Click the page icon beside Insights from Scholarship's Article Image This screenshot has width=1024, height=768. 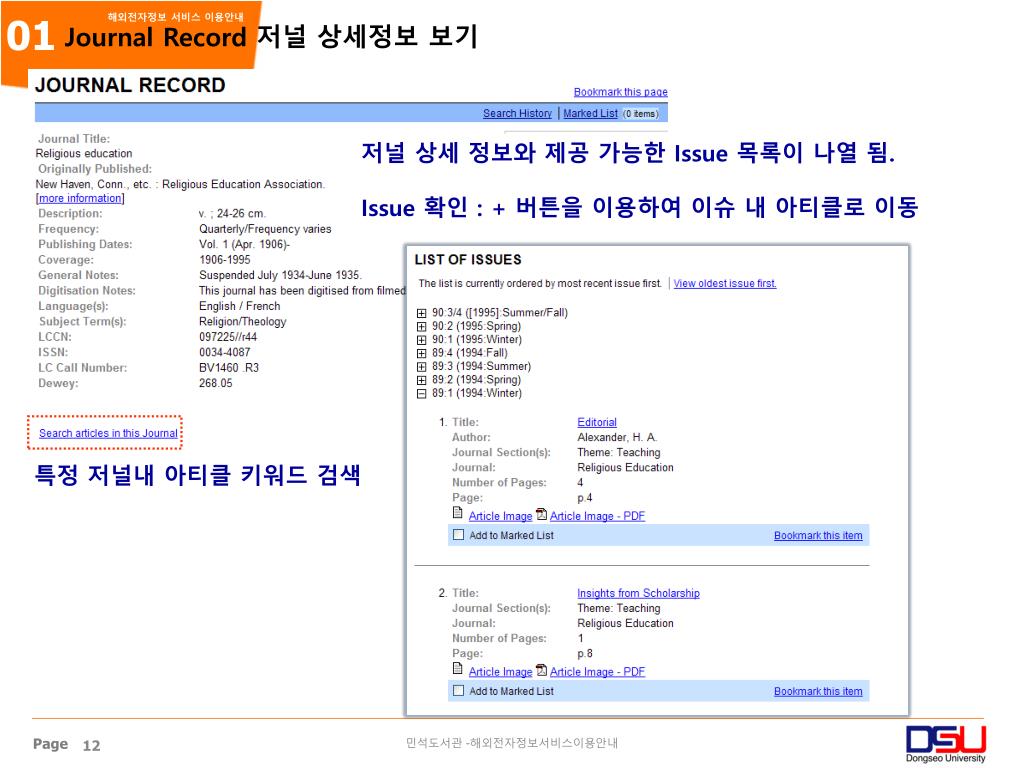click(x=458, y=669)
